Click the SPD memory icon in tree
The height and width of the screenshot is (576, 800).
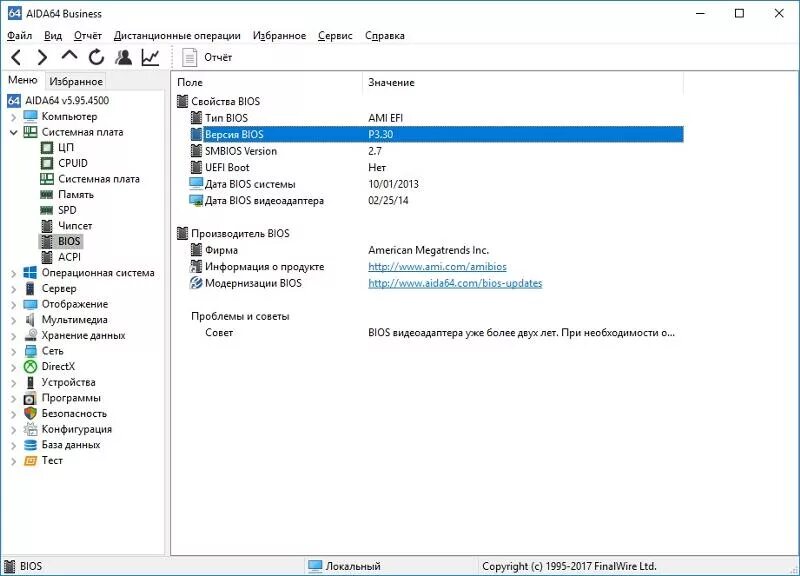46,210
